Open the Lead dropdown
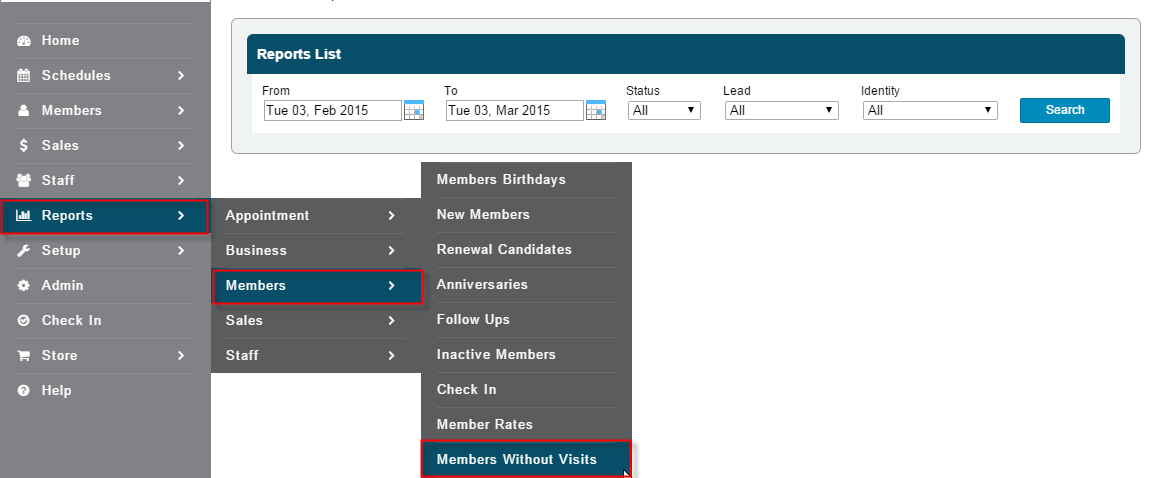 (782, 111)
